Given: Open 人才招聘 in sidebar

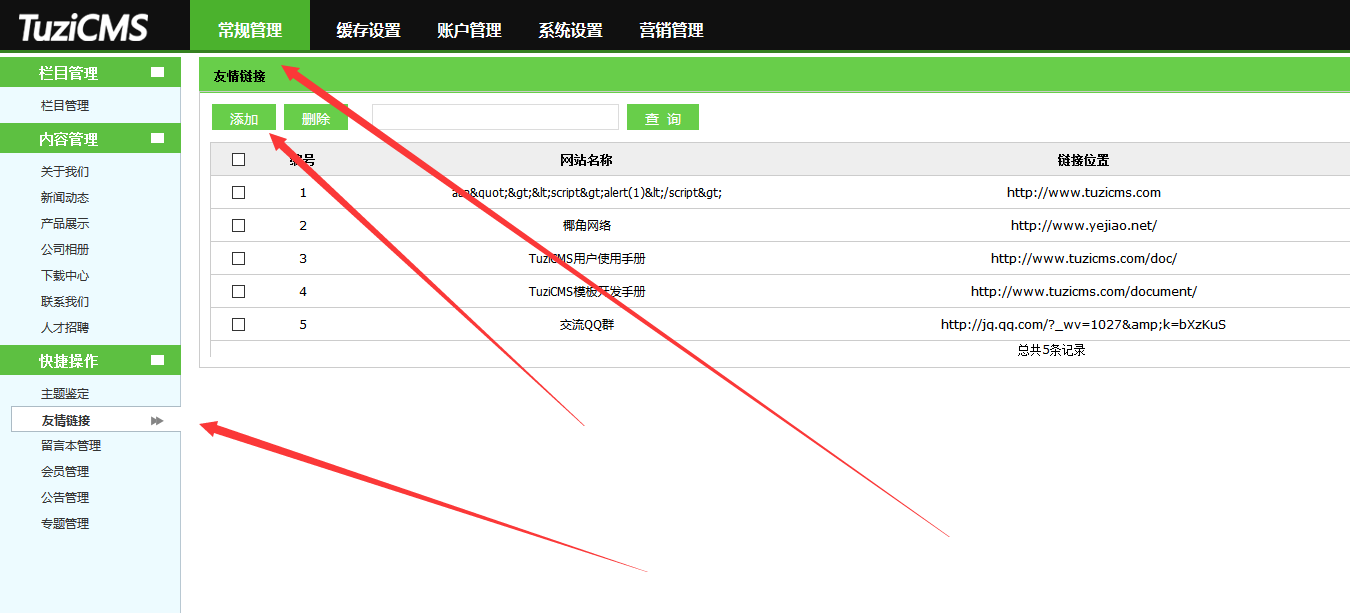Looking at the screenshot, I should pos(65,327).
